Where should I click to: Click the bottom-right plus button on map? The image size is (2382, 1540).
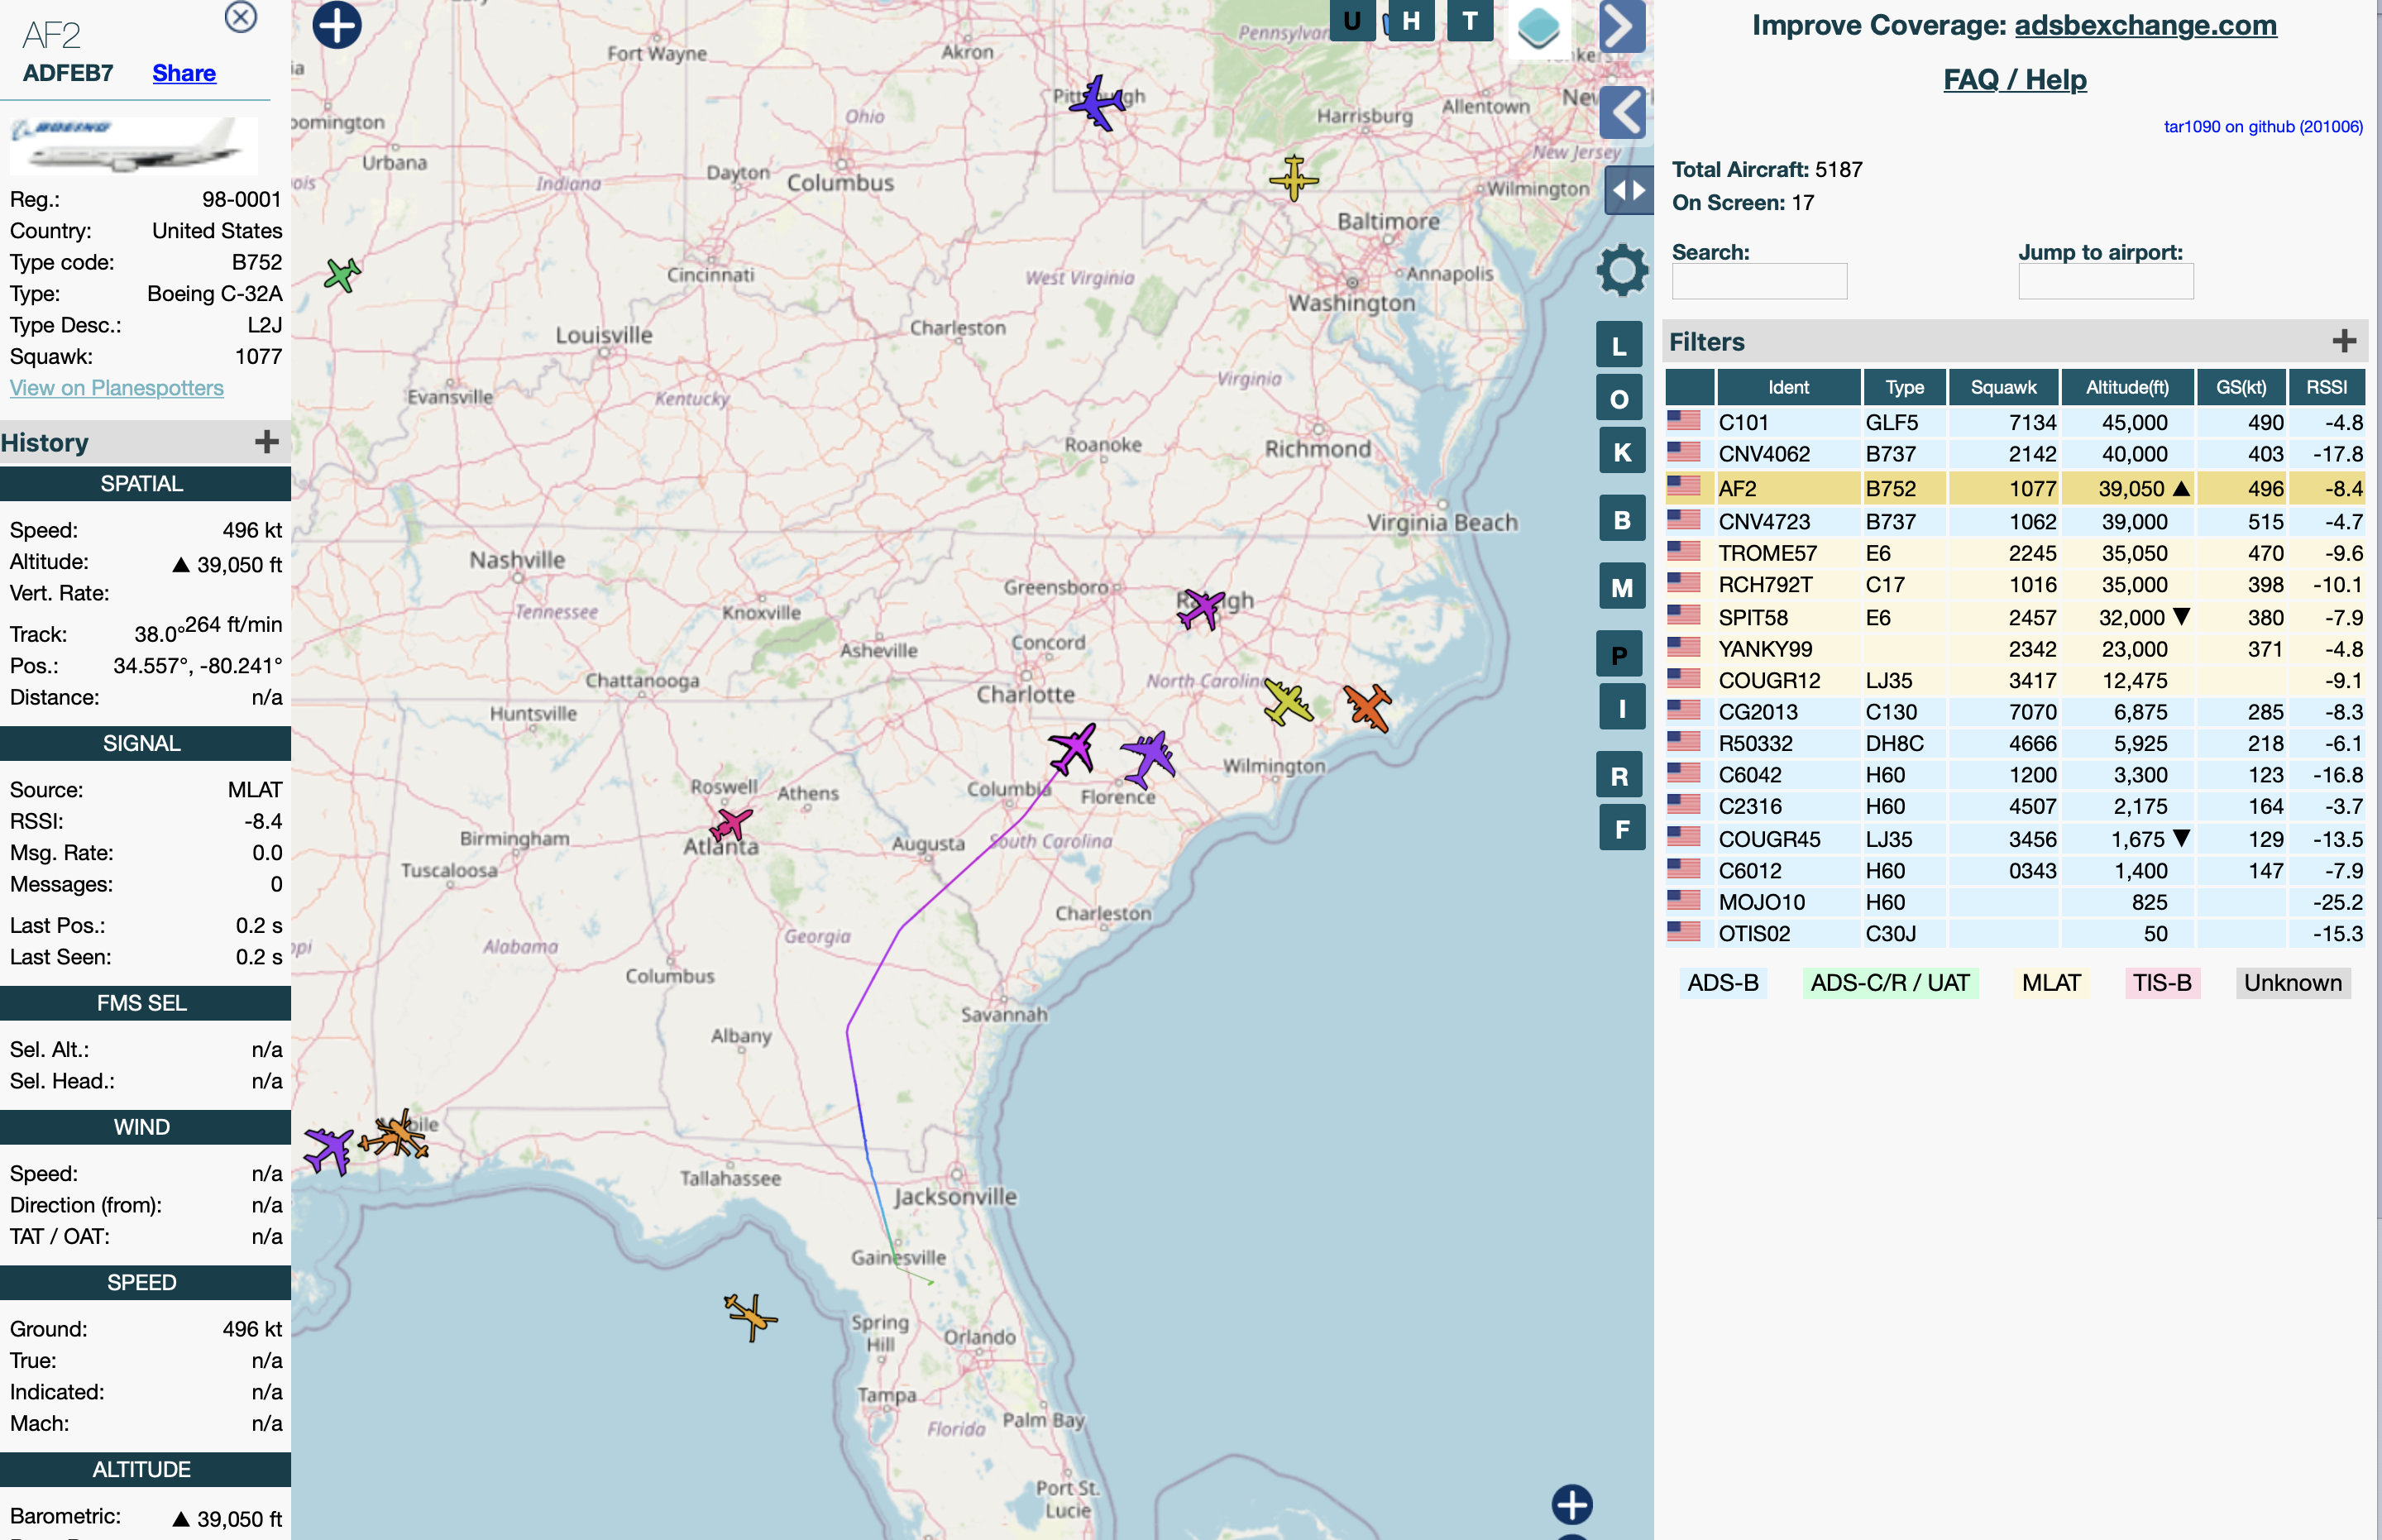[x=1572, y=1504]
